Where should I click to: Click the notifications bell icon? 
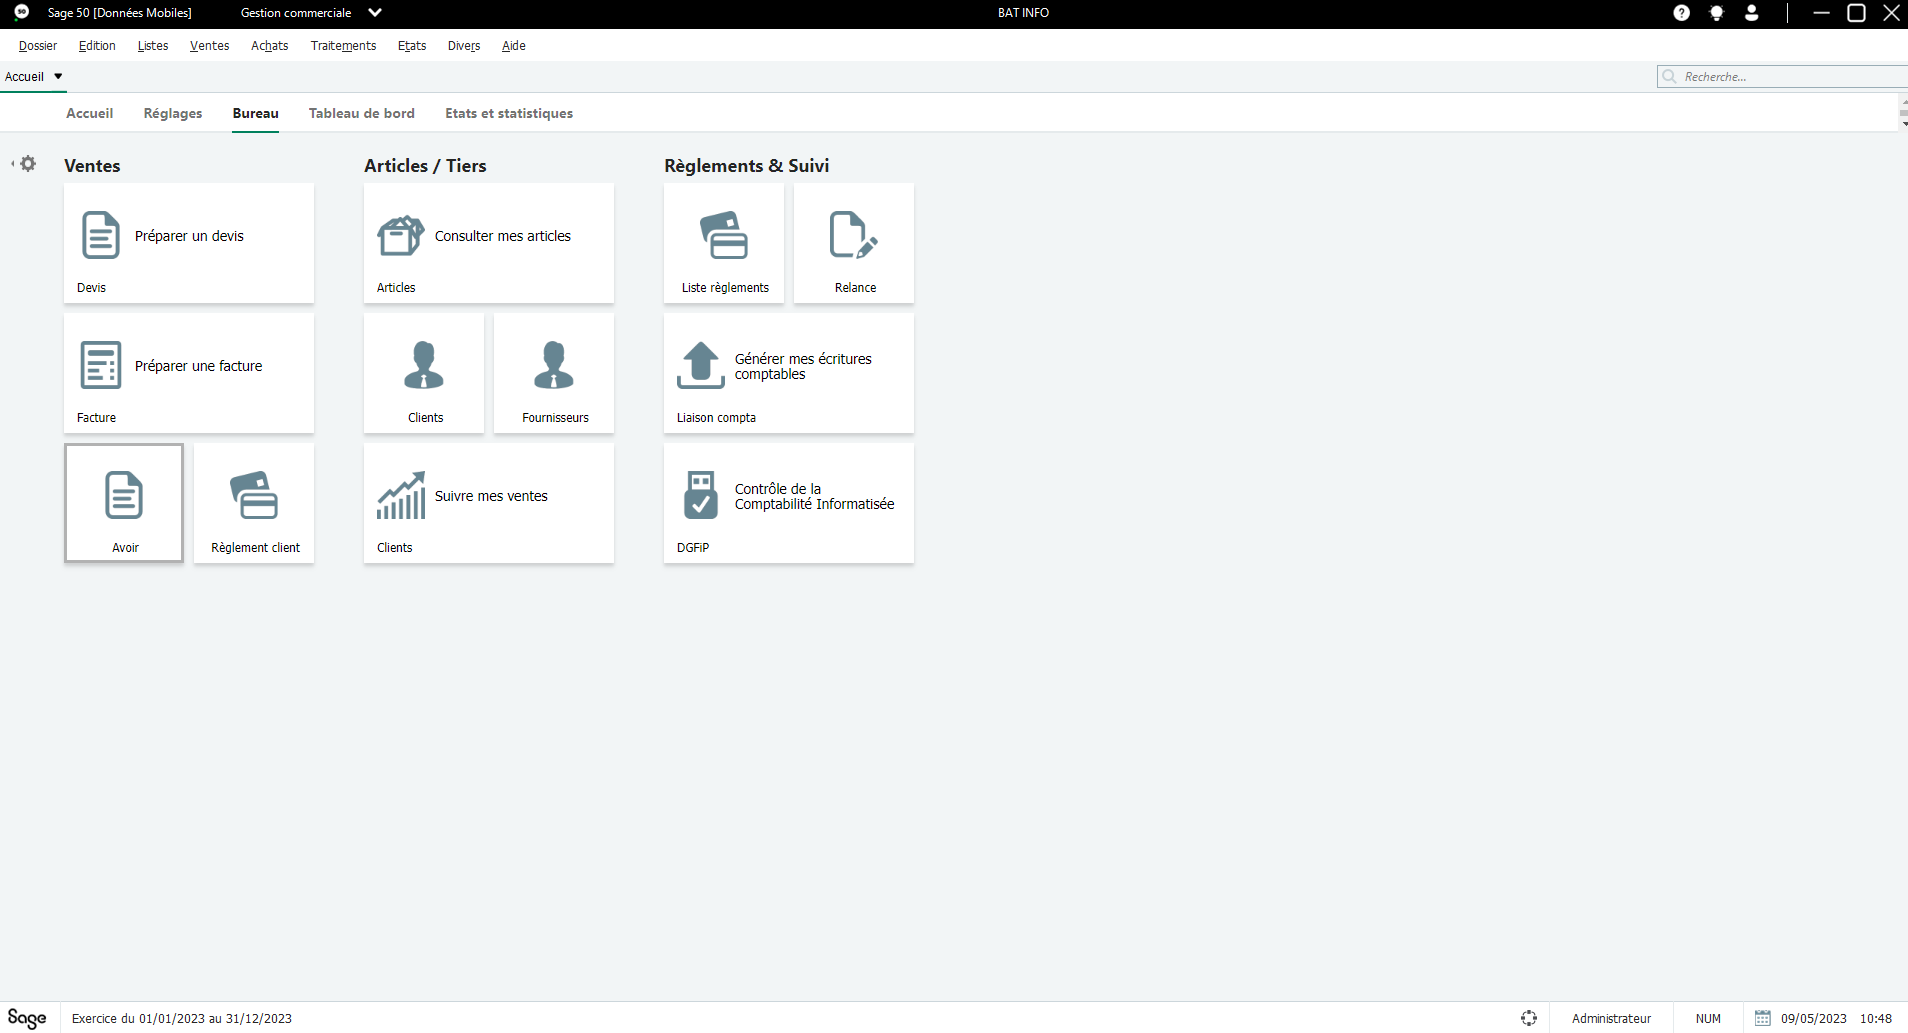point(1716,13)
